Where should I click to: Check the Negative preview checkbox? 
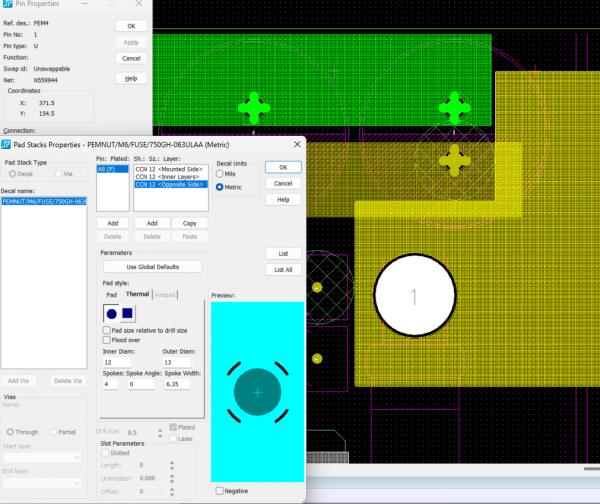(220, 491)
